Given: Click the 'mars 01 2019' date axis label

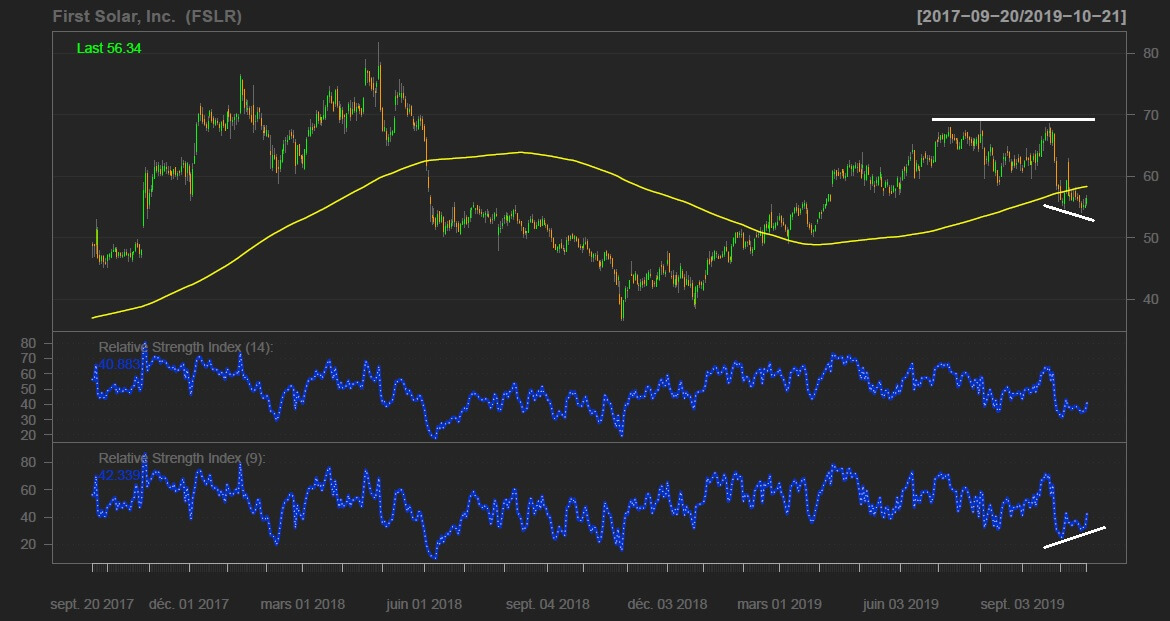Looking at the screenshot, I should tap(780, 604).
